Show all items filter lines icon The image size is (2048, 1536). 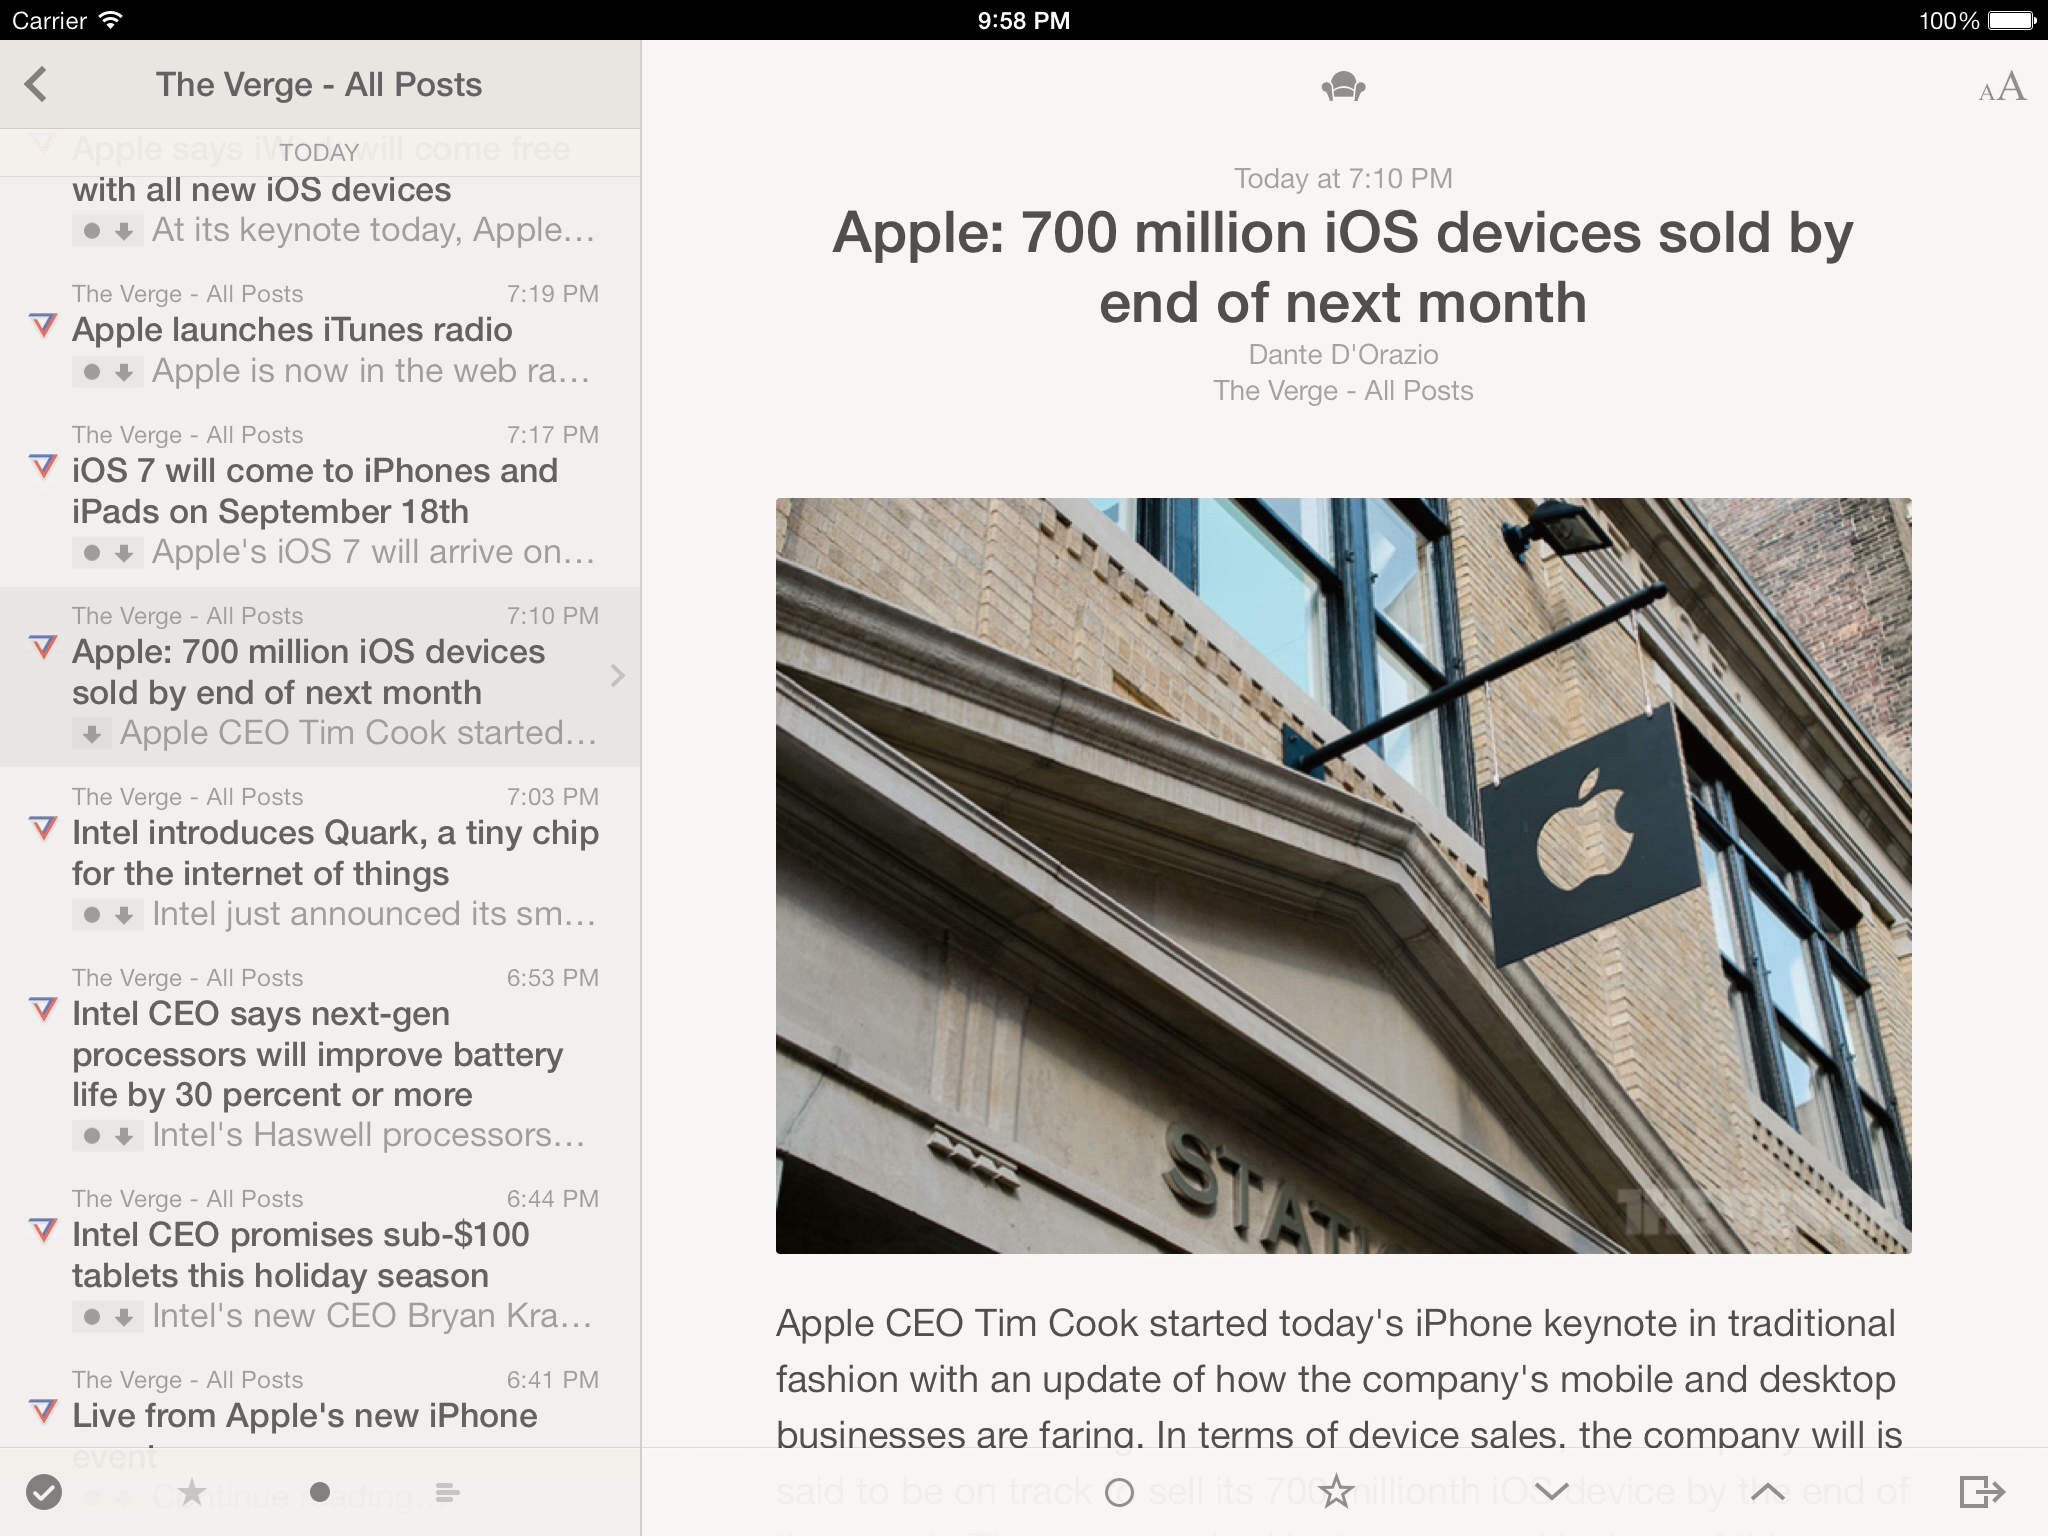(447, 1492)
